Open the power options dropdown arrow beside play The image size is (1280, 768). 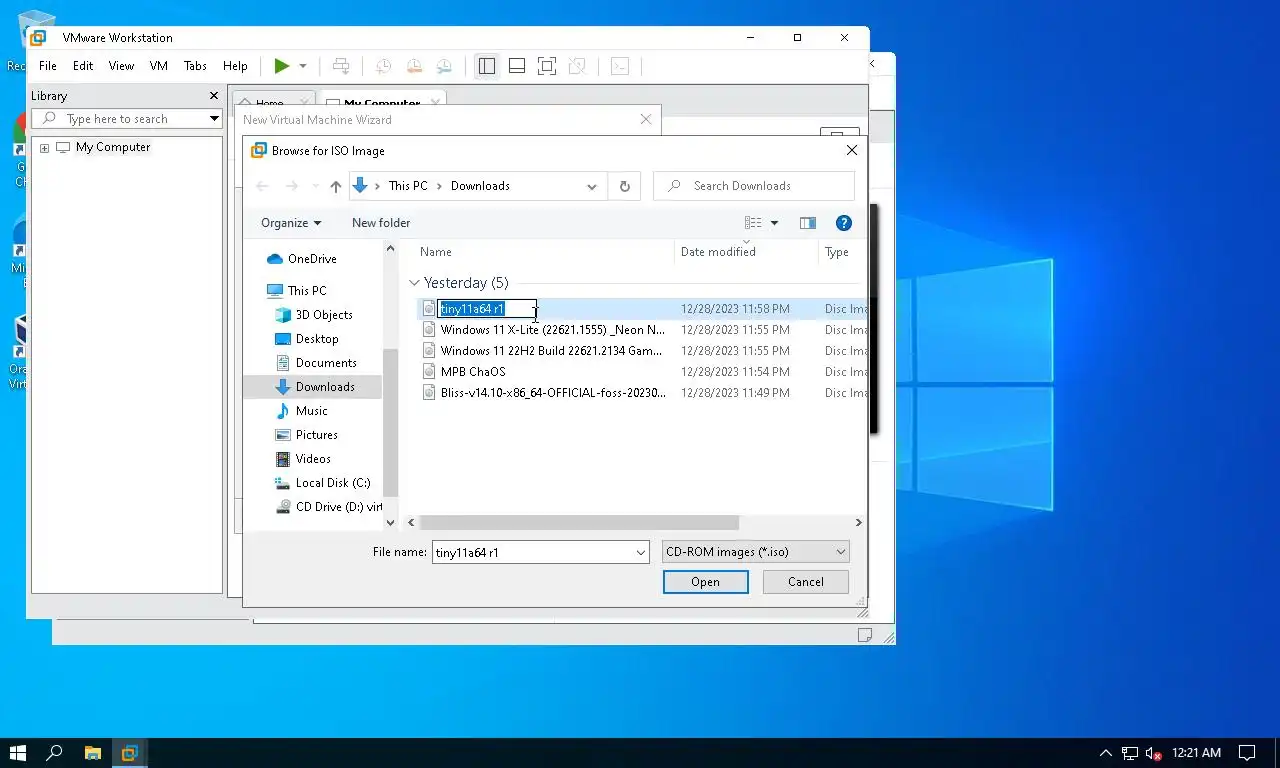pyautogui.click(x=303, y=66)
